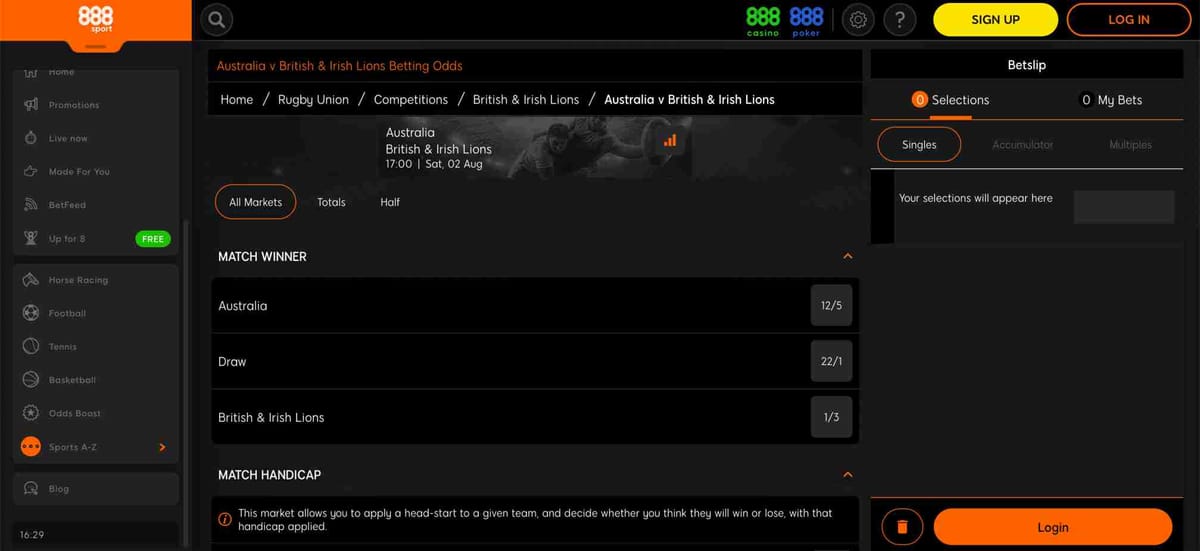Click Basketball icon
This screenshot has height=551, width=1200.
(31, 380)
